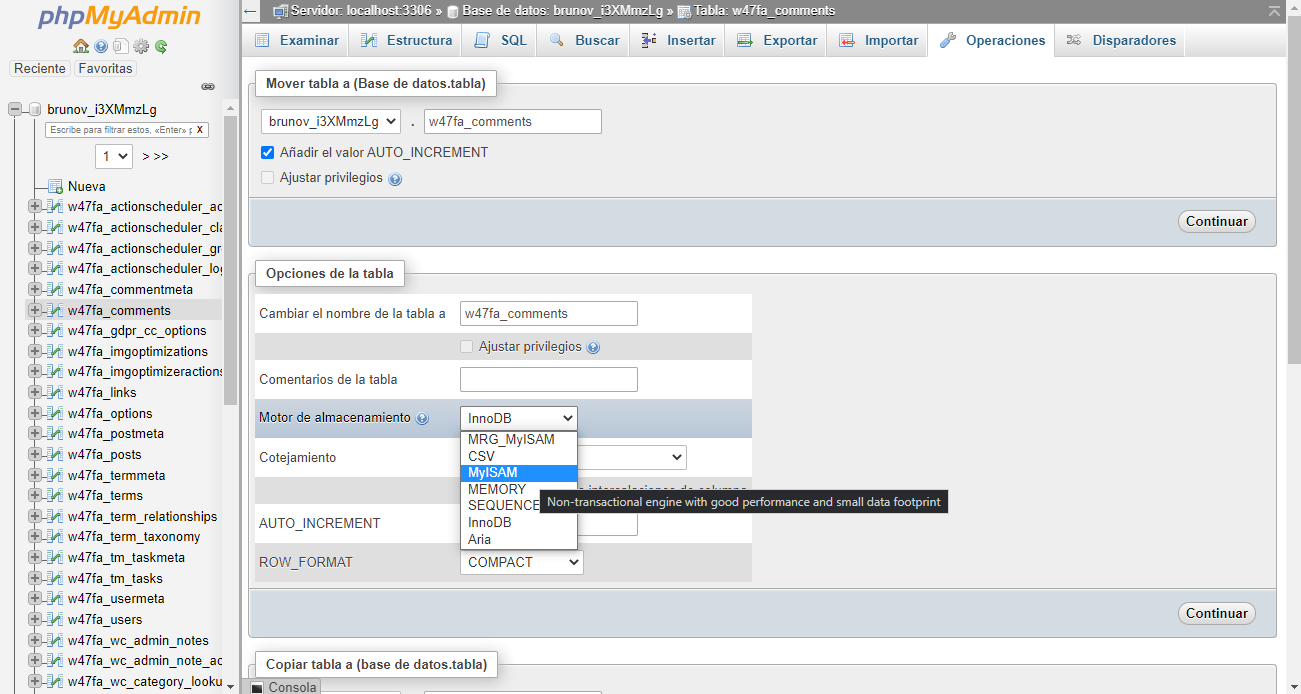The image size is (1301, 694).
Task: Clear the table filter with red X
Action: click(x=200, y=130)
